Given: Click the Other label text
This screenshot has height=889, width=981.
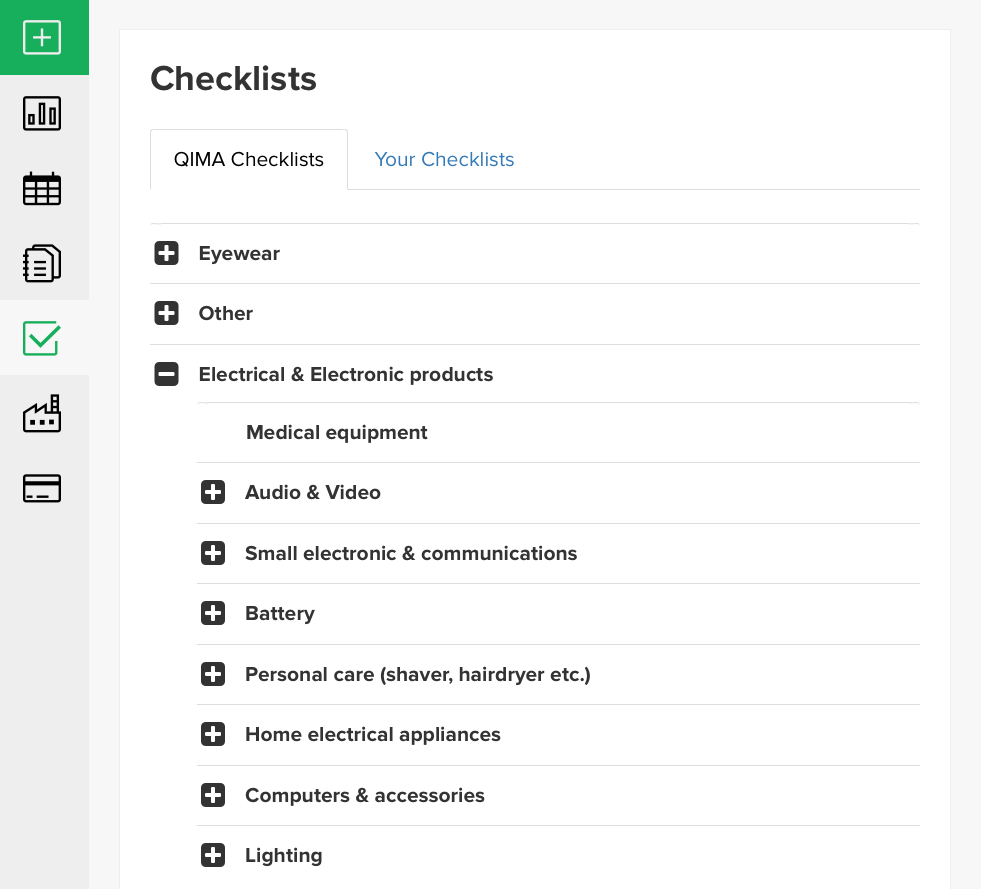Looking at the screenshot, I should click(226, 313).
